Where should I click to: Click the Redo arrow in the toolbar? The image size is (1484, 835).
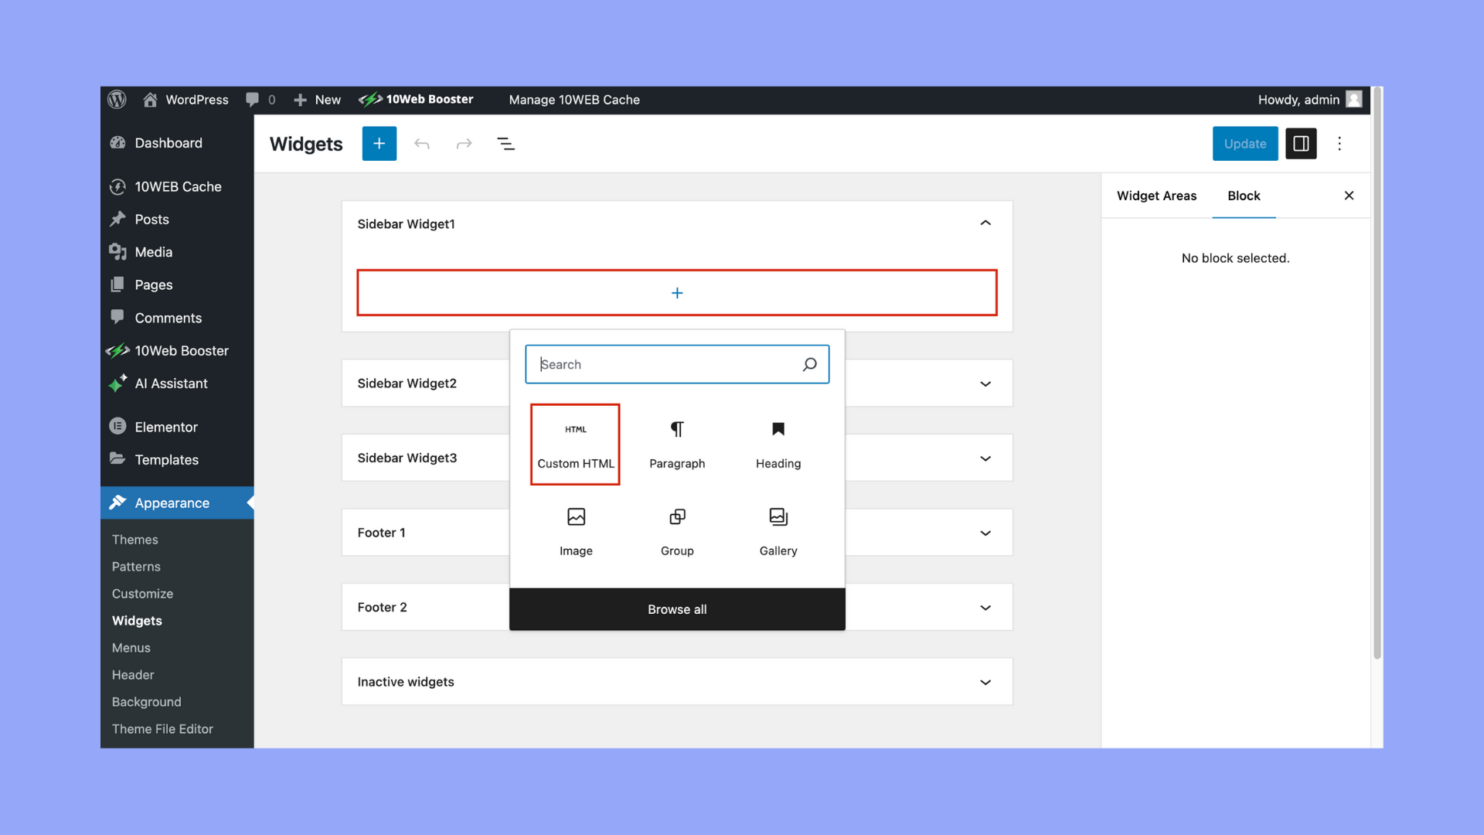pos(463,143)
